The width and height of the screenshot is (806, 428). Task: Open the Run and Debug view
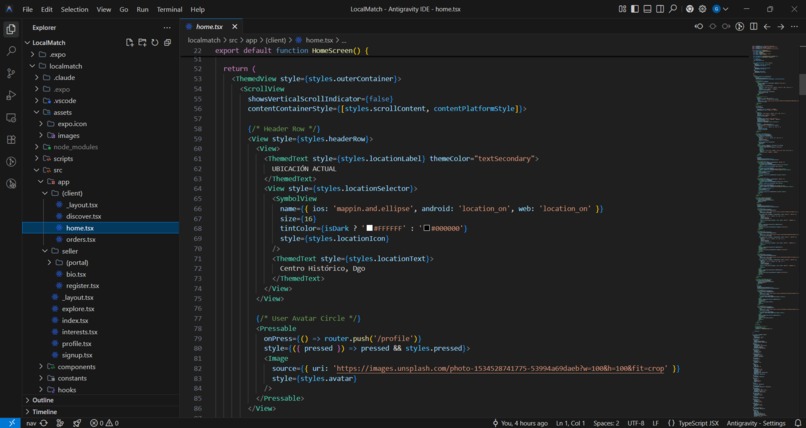tap(10, 96)
